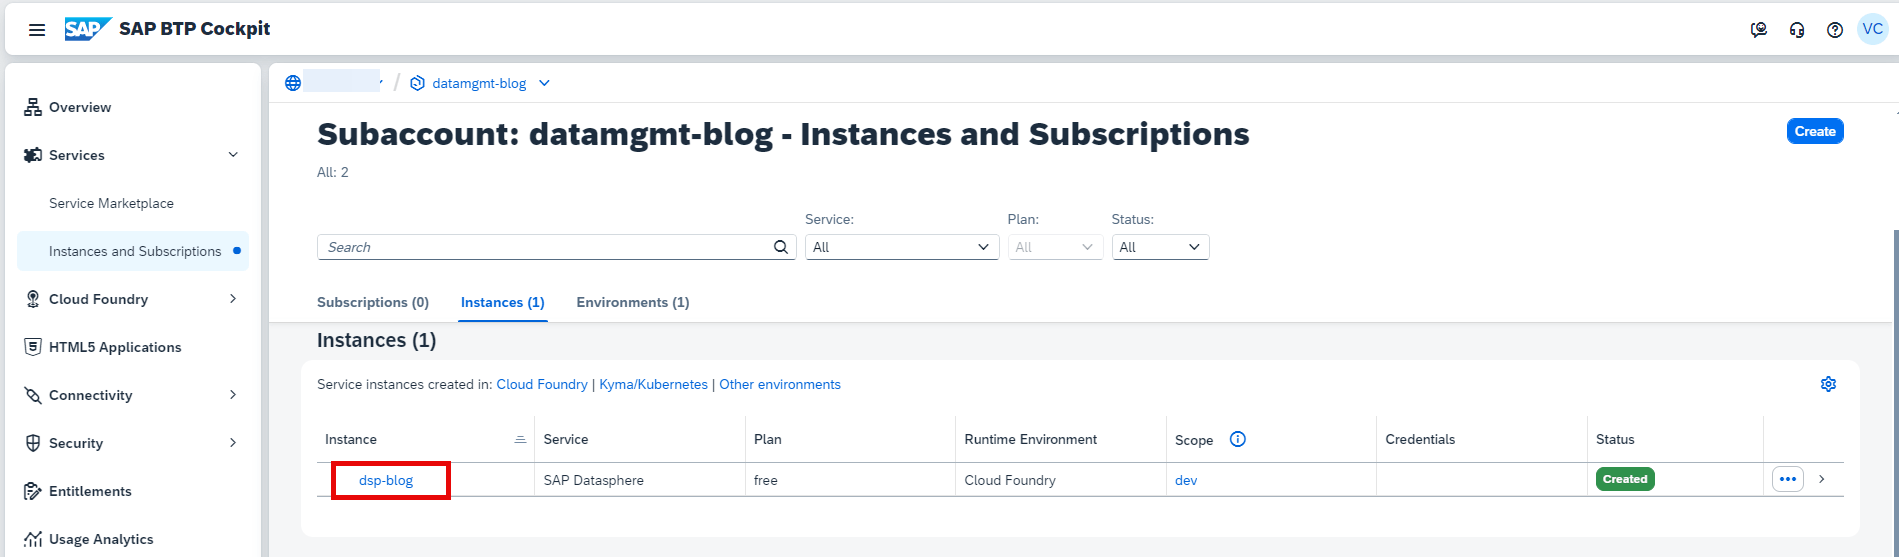Click into the Search input field
This screenshot has height=557, width=1899.
(x=545, y=247)
